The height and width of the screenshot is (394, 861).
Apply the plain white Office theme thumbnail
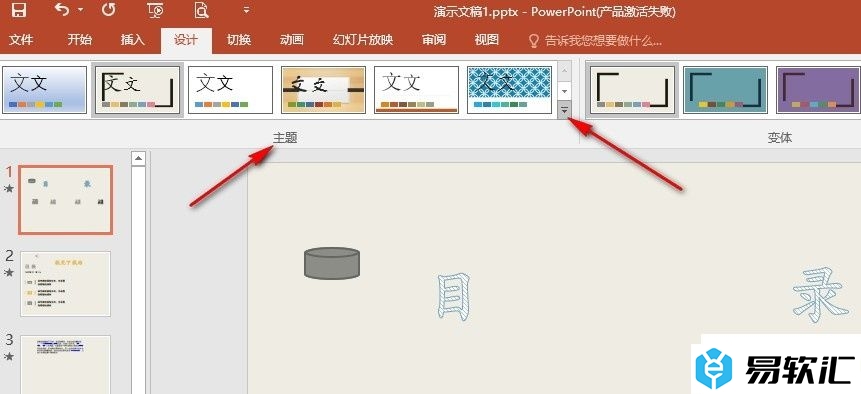tap(231, 90)
